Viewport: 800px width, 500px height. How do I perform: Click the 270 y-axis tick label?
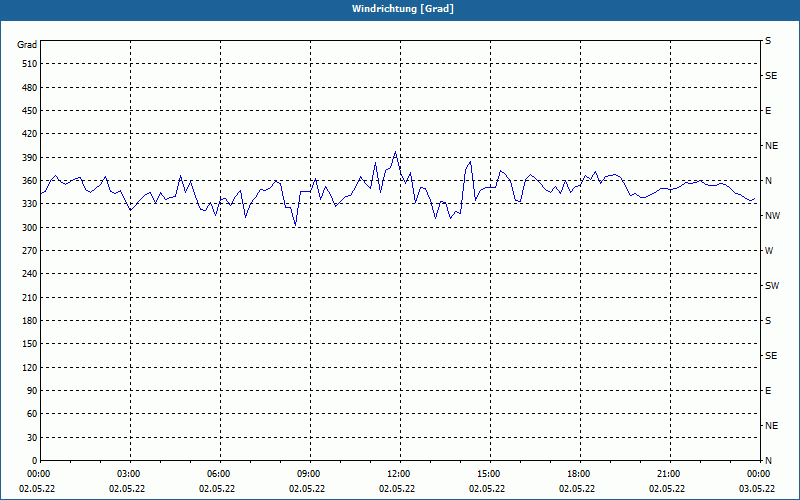coord(30,251)
